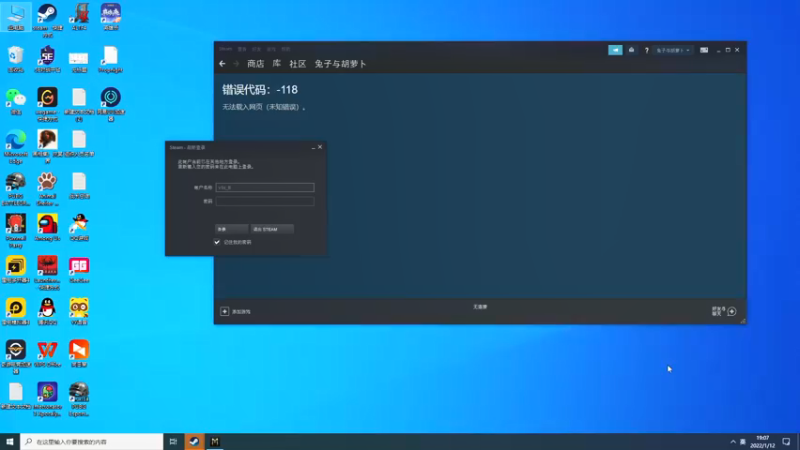Select the Recycle Bin desktop icon

(16, 59)
